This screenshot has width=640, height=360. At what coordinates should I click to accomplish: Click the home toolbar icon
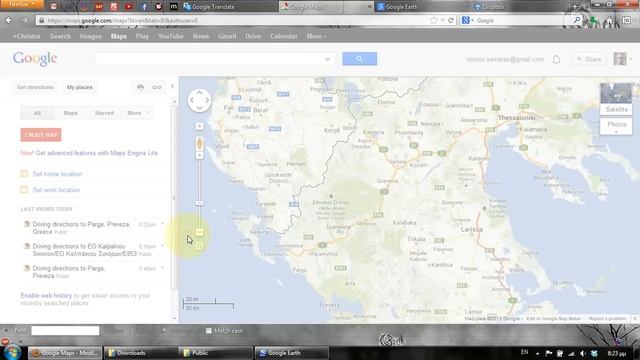point(609,20)
